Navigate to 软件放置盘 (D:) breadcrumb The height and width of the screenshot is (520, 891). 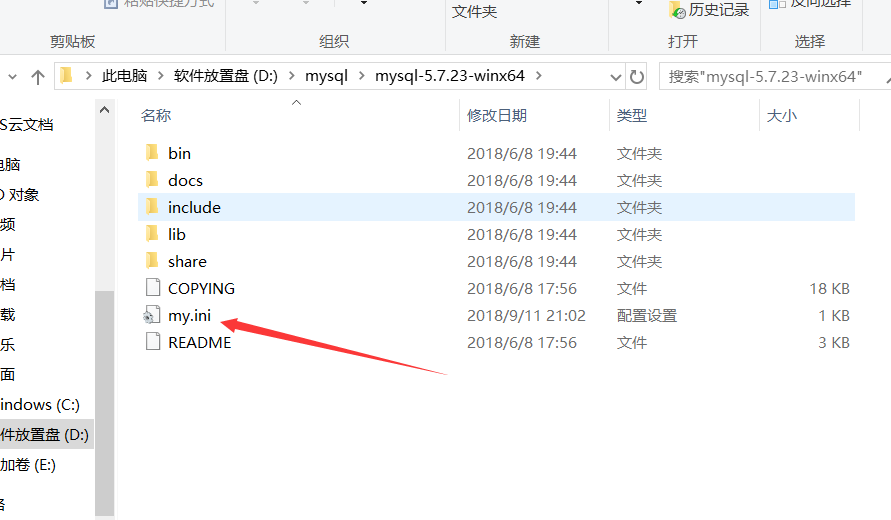coord(226,76)
